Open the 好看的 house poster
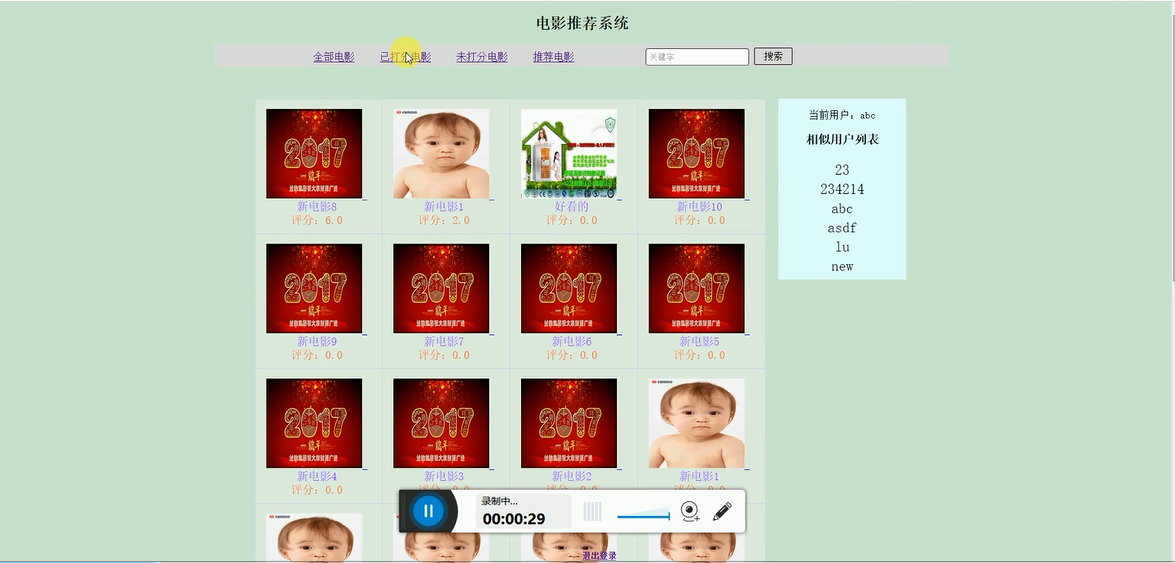 [569, 154]
